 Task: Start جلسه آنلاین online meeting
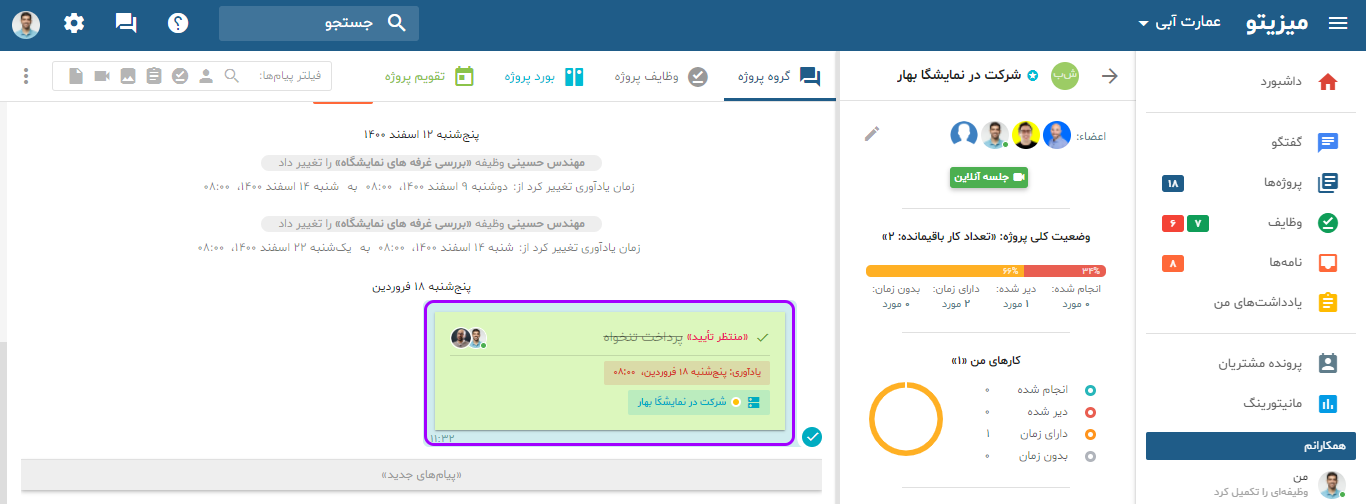coord(989,177)
